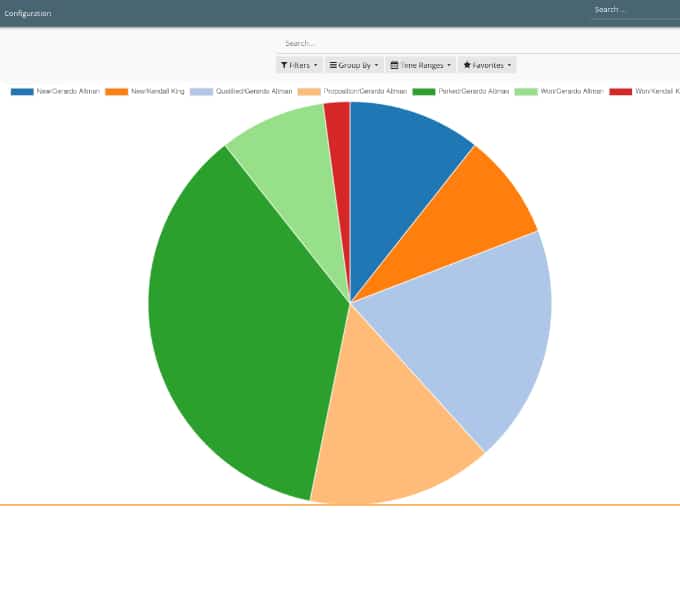The width and height of the screenshot is (680, 600).
Task: Click the New/Kendall King legend label
Action: click(158, 91)
